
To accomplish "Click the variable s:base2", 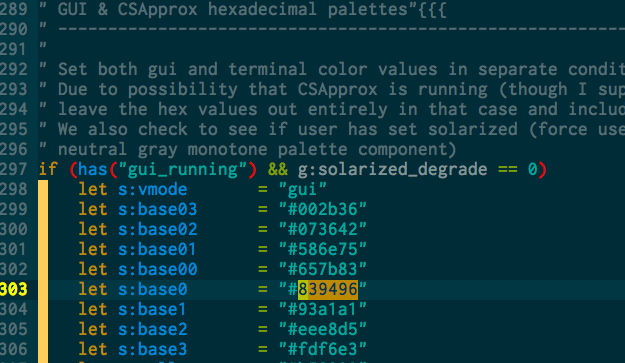I will 153,329.
